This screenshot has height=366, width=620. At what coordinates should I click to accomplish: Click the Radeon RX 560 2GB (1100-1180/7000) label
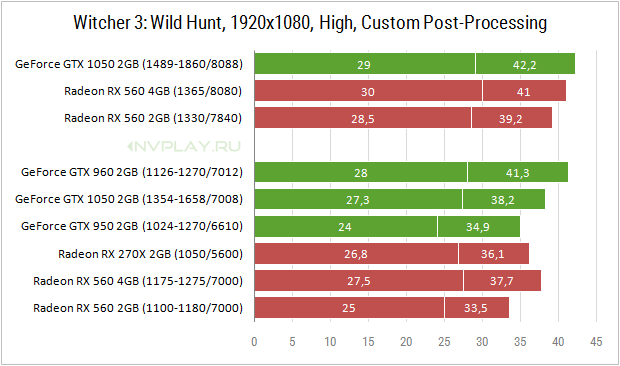point(138,308)
